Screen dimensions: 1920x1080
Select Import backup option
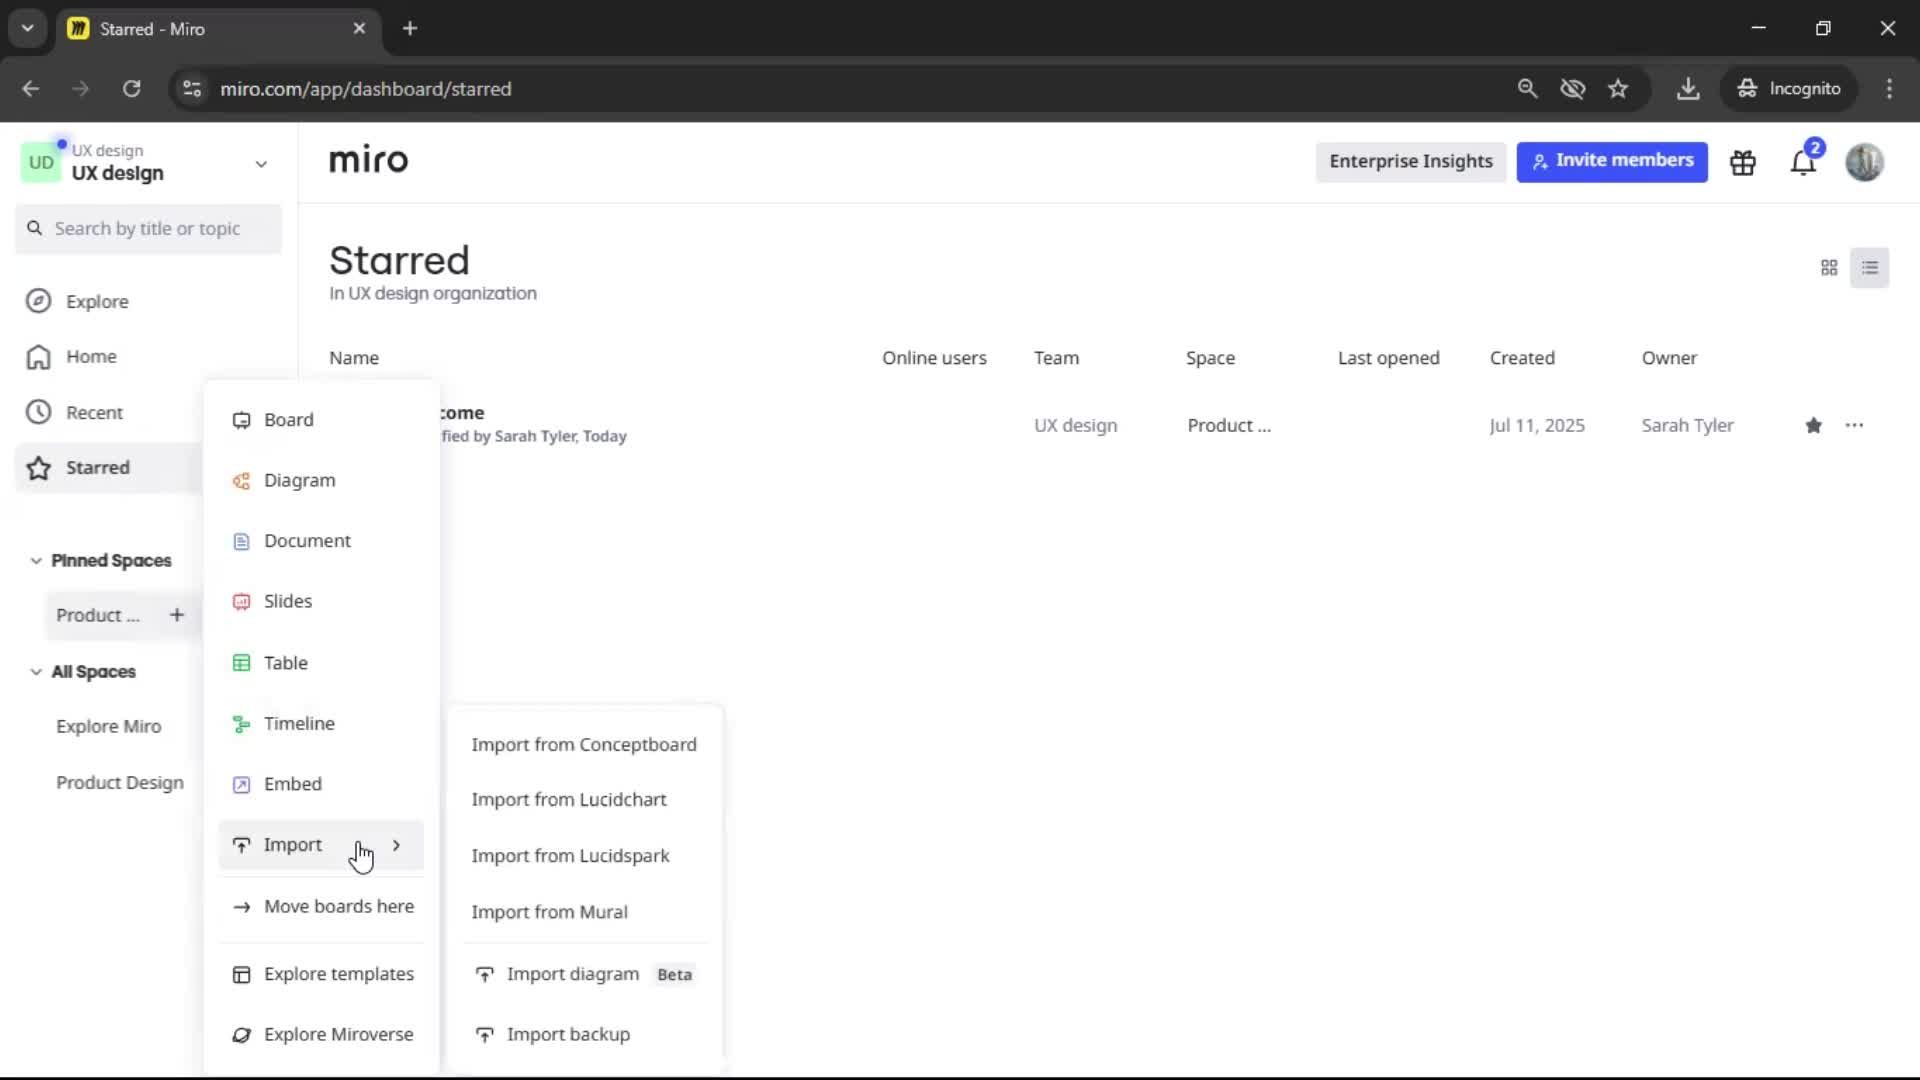584,1035
